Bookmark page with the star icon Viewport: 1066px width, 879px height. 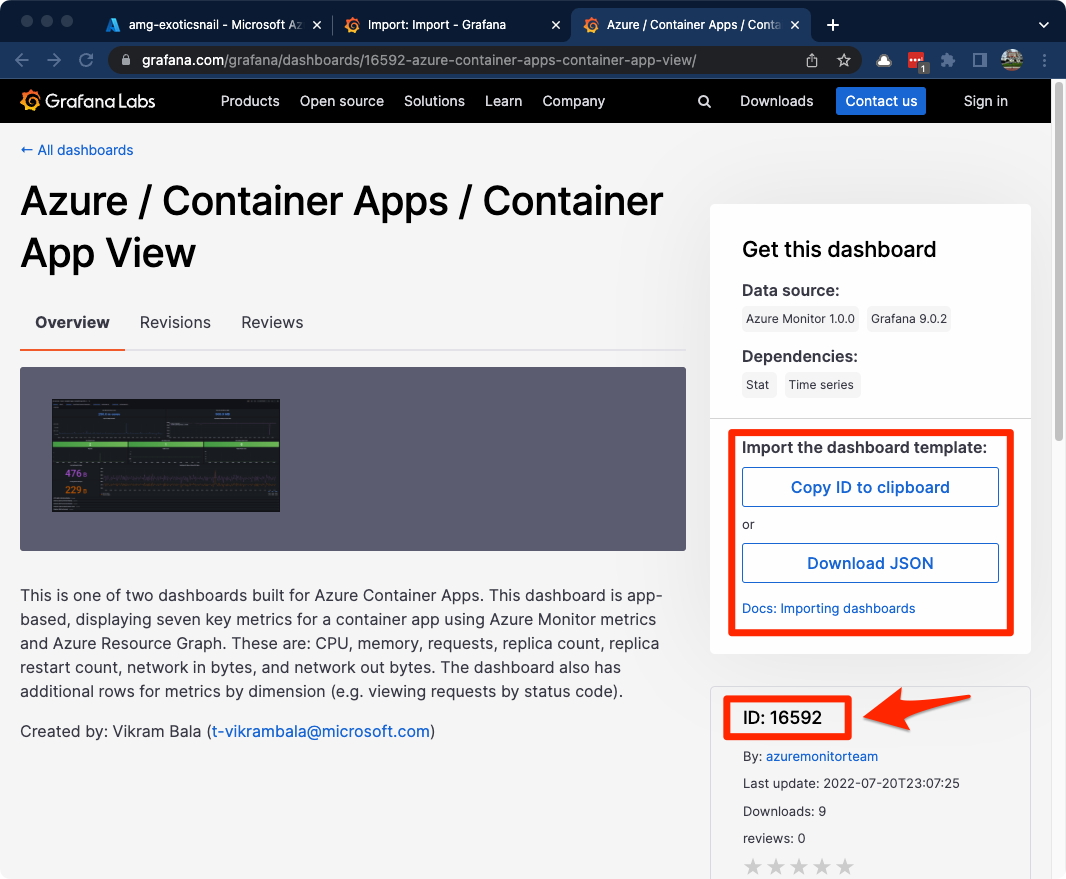tap(844, 60)
